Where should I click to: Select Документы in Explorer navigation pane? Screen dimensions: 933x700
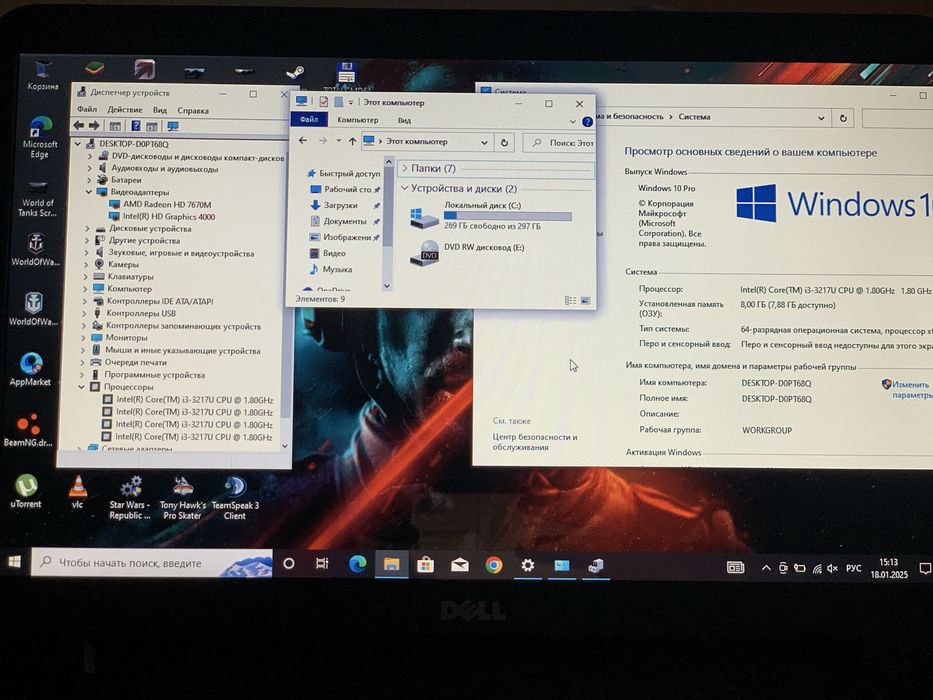(345, 221)
